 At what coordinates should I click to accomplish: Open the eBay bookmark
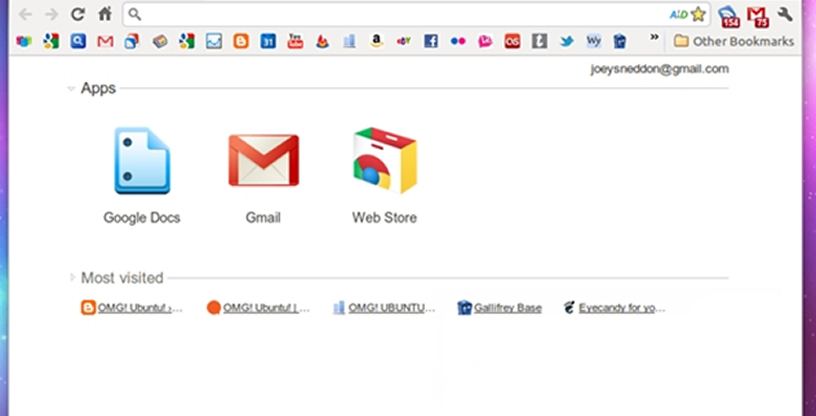(404, 41)
